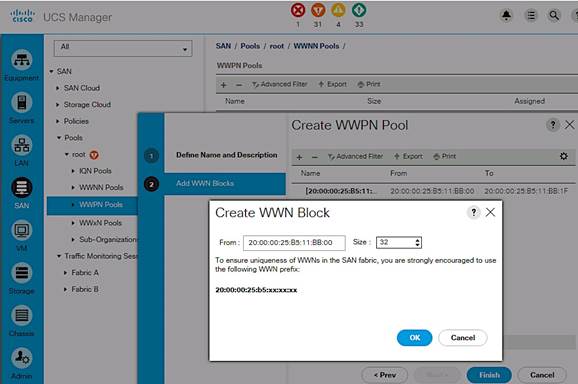Select Fabric B in the tree
The width and height of the screenshot is (578, 384).
coord(85,289)
